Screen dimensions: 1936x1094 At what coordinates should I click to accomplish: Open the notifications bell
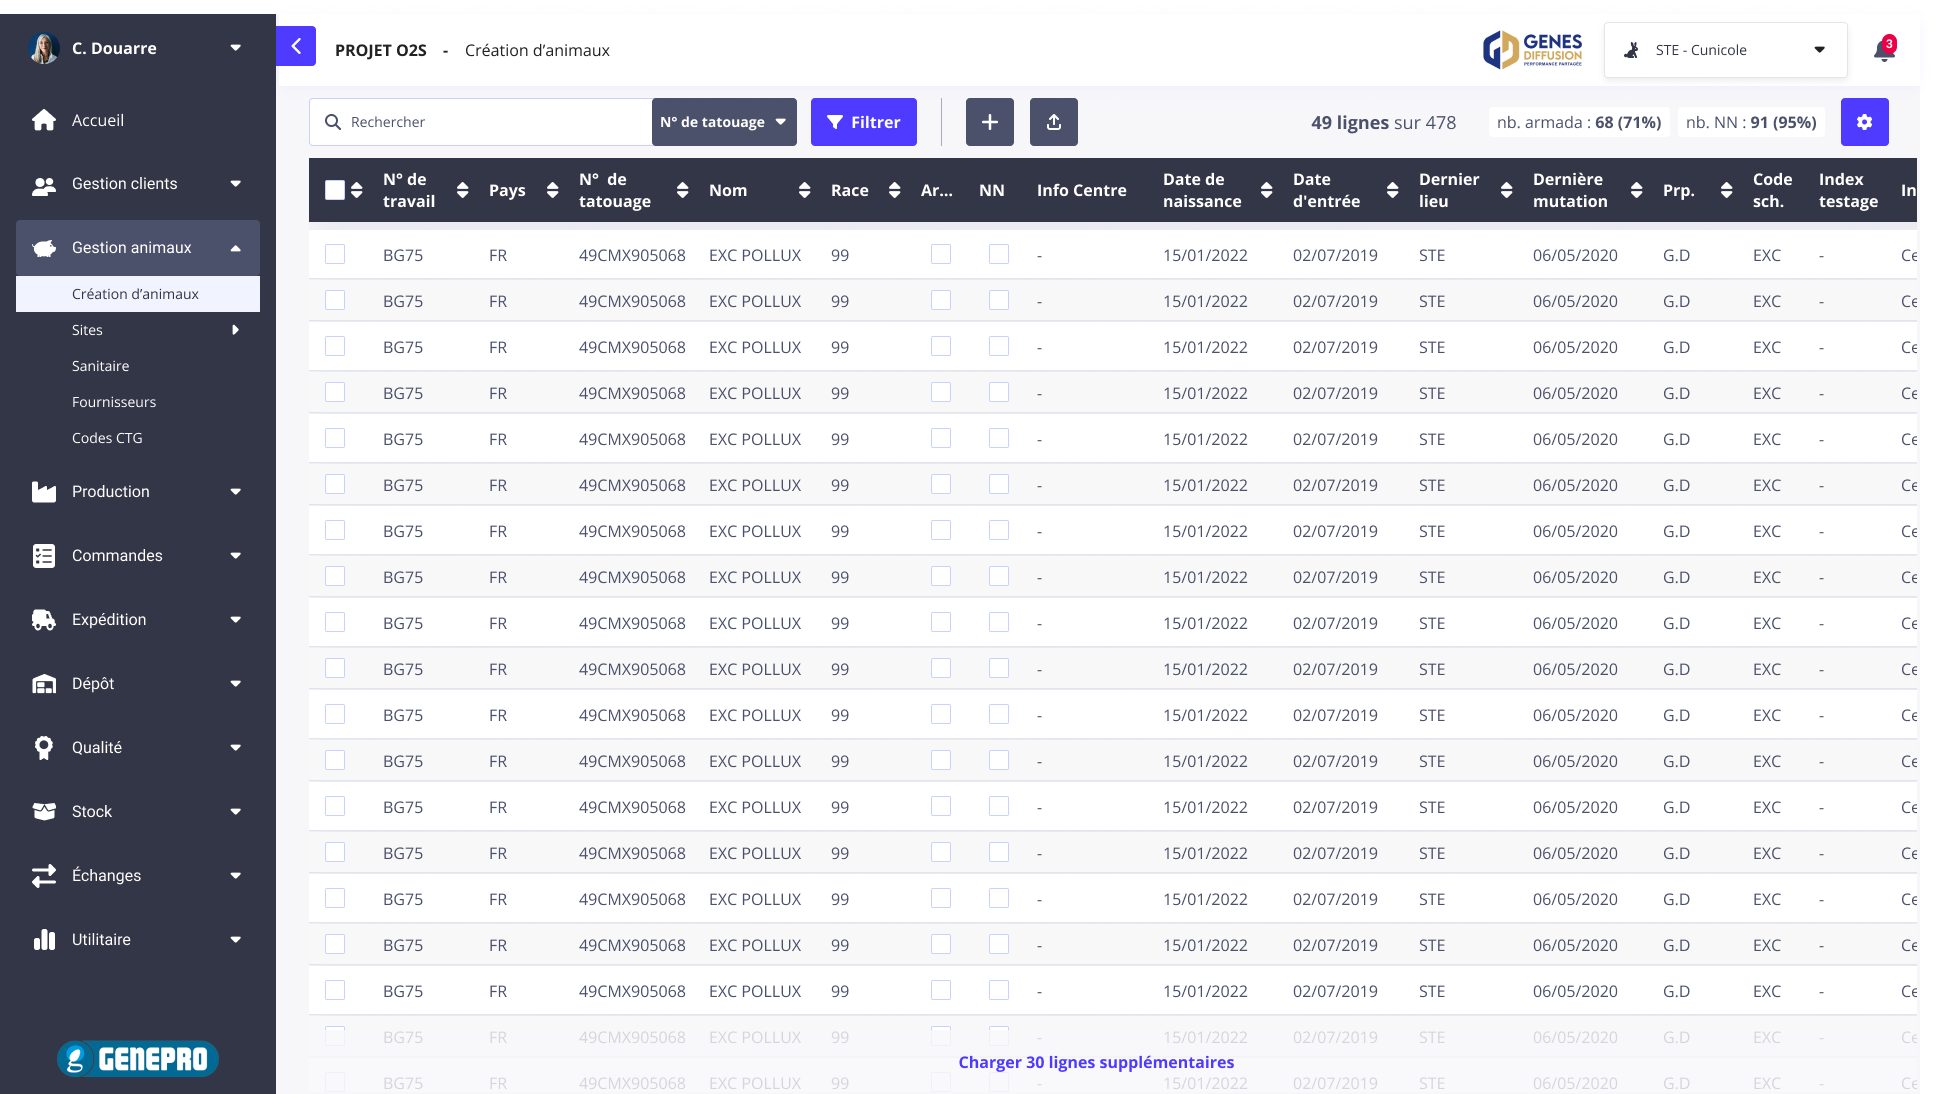pos(1884,50)
